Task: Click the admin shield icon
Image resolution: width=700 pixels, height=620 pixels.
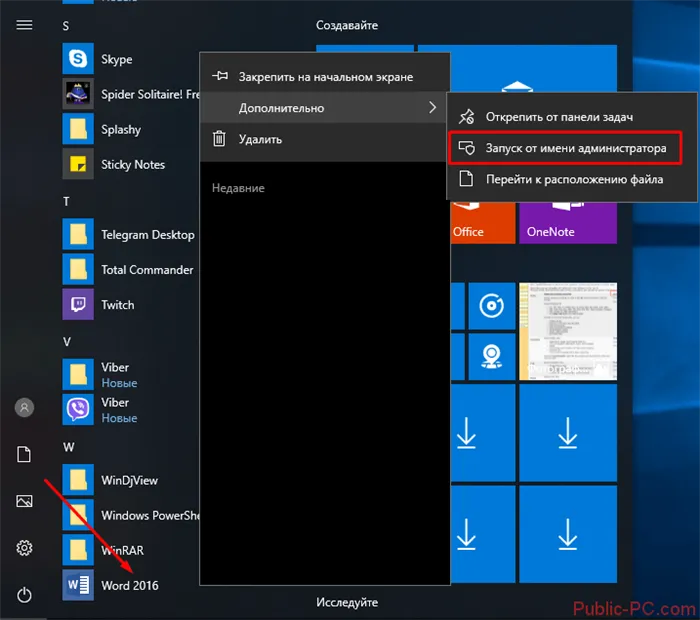Action: (467, 148)
